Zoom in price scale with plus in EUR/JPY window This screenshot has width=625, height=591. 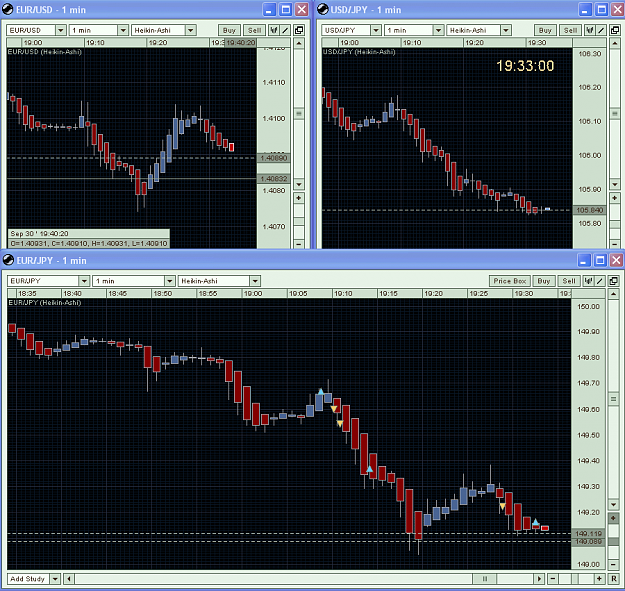614,518
